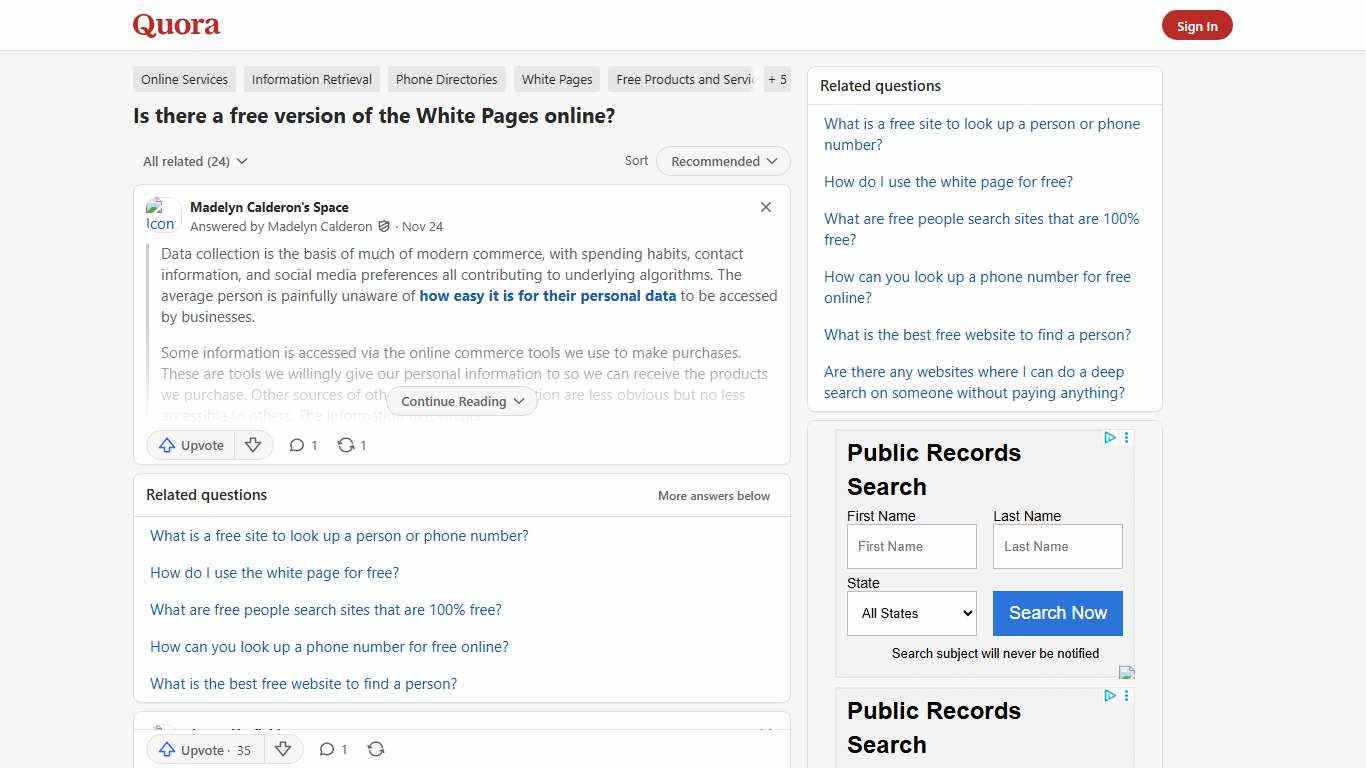1366x768 pixels.
Task: Expand the Continue Reading section
Action: point(461,401)
